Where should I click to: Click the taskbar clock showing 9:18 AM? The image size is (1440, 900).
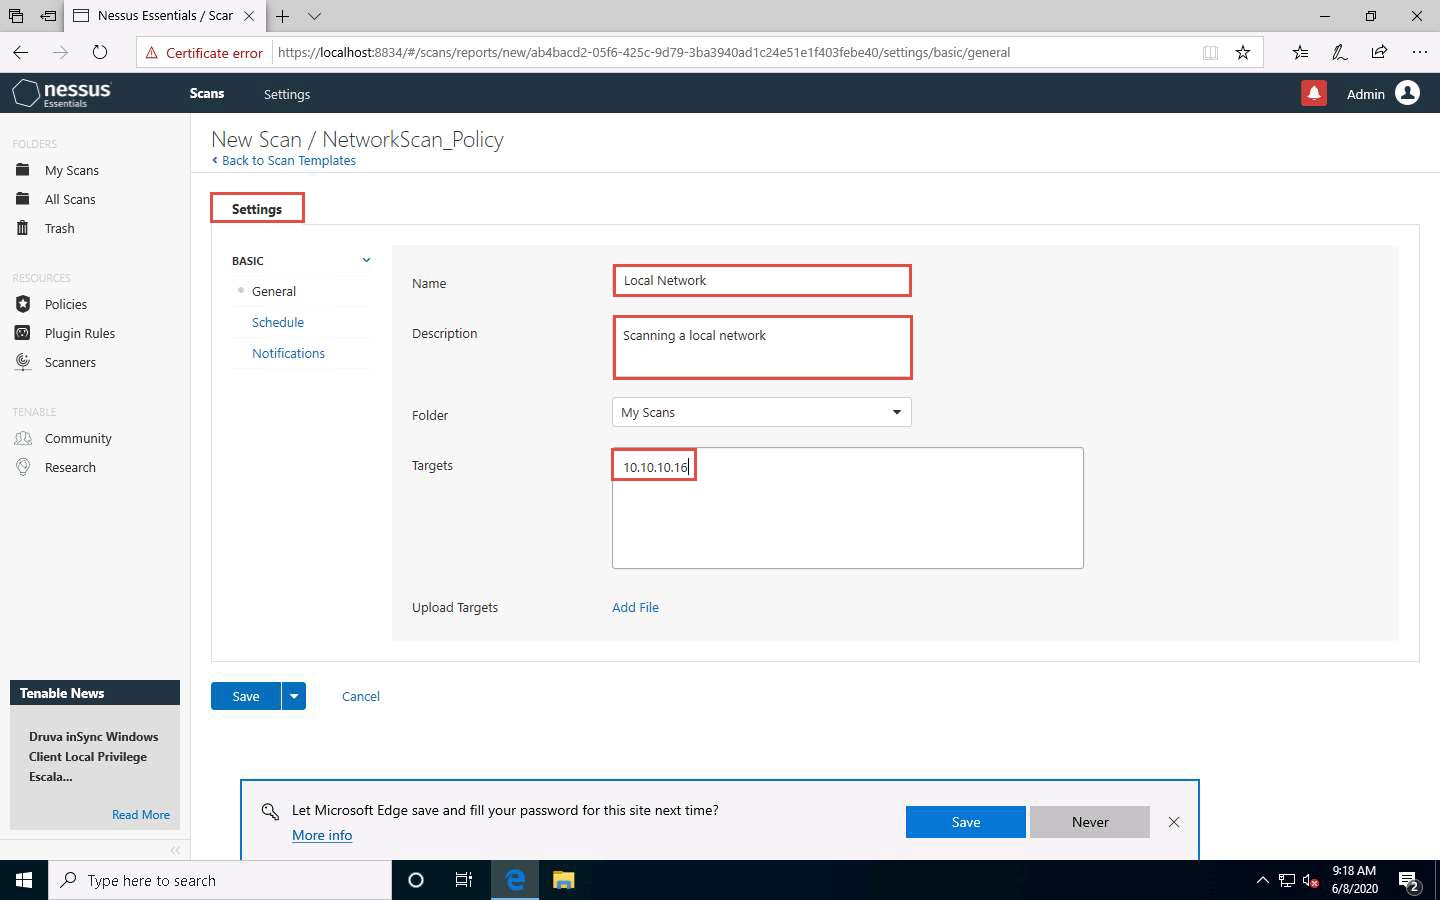1354,880
